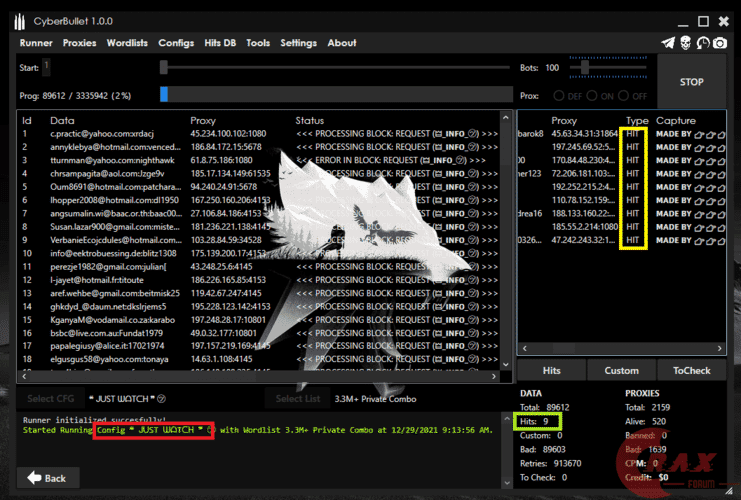
Task: Switch to the ToCheck tab
Action: (x=691, y=371)
